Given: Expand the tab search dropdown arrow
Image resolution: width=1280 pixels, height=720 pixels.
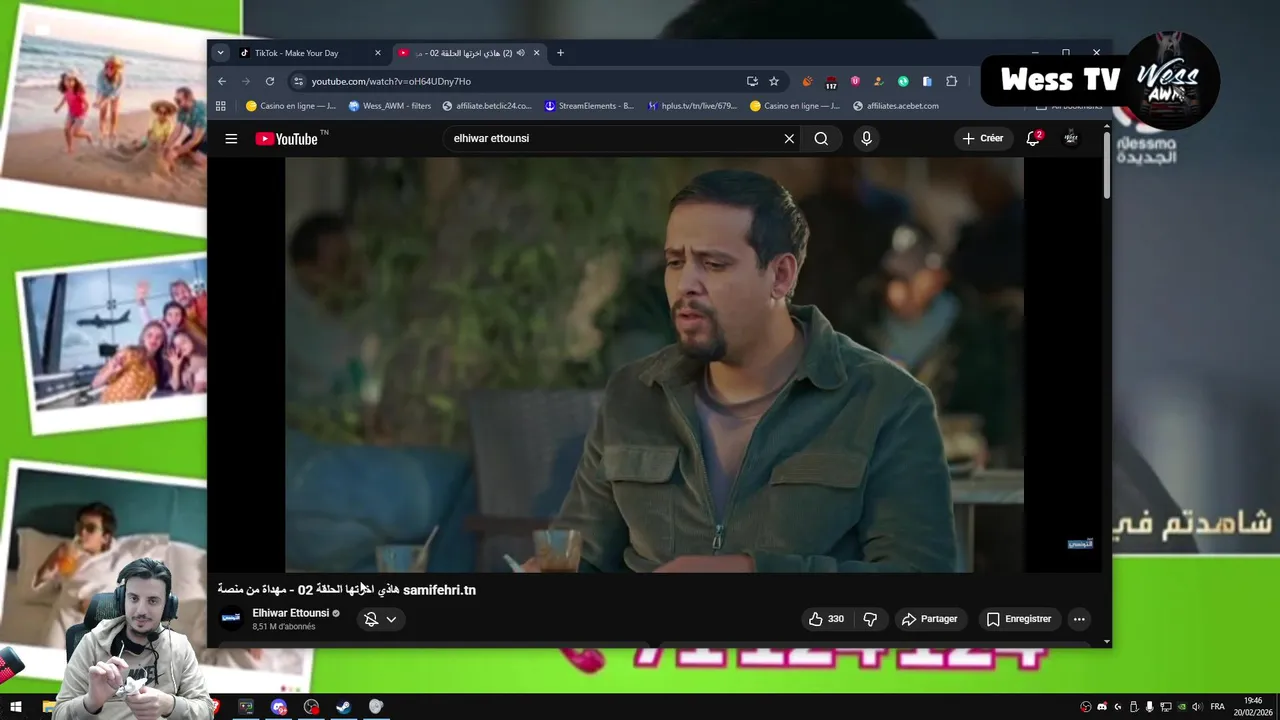Looking at the screenshot, I should pyautogui.click(x=220, y=53).
